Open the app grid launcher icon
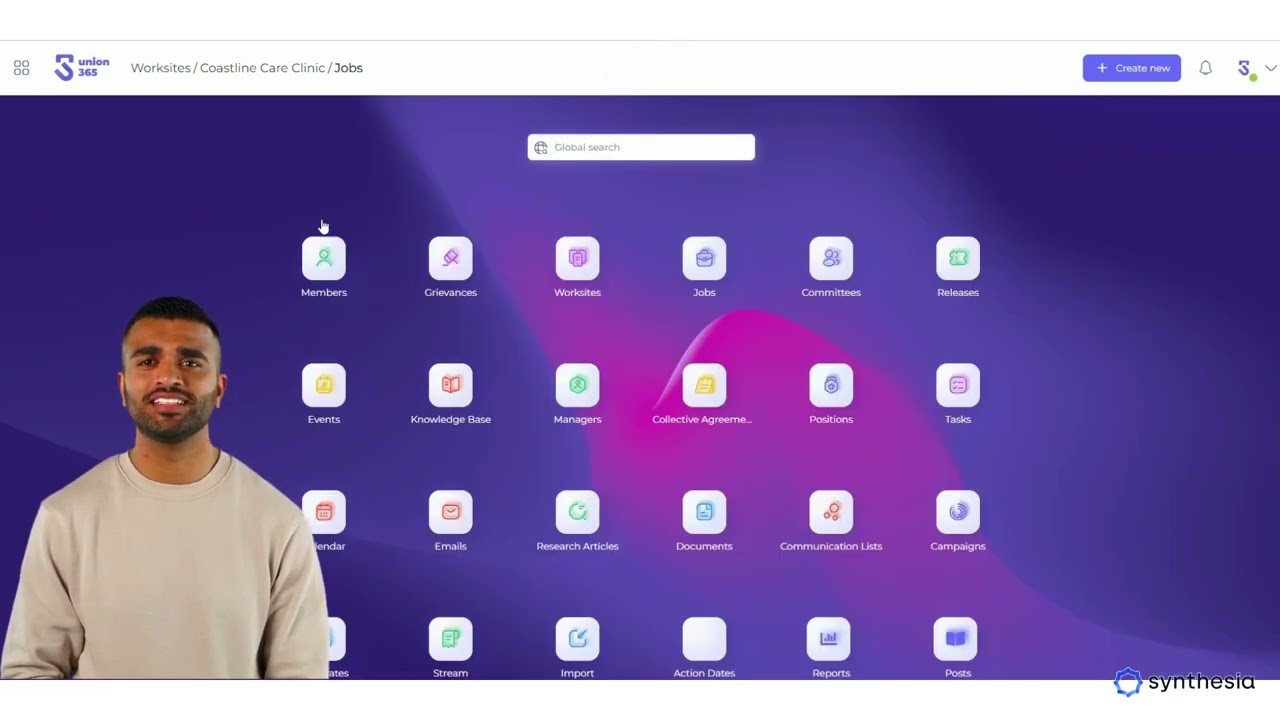Image resolution: width=1280 pixels, height=720 pixels. [x=21, y=68]
